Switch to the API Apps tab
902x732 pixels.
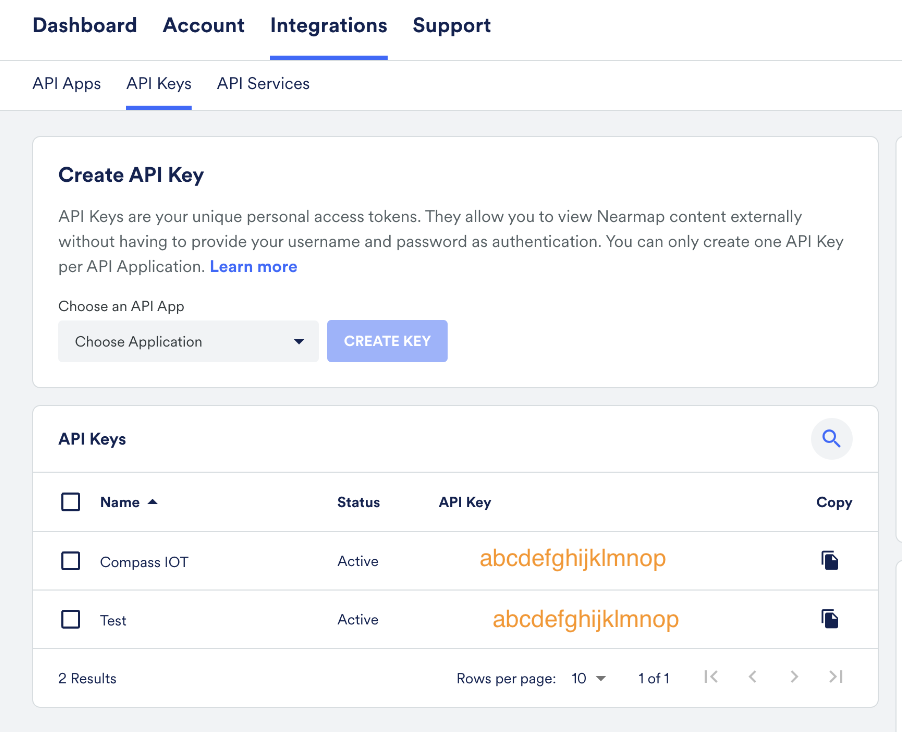[x=67, y=84]
